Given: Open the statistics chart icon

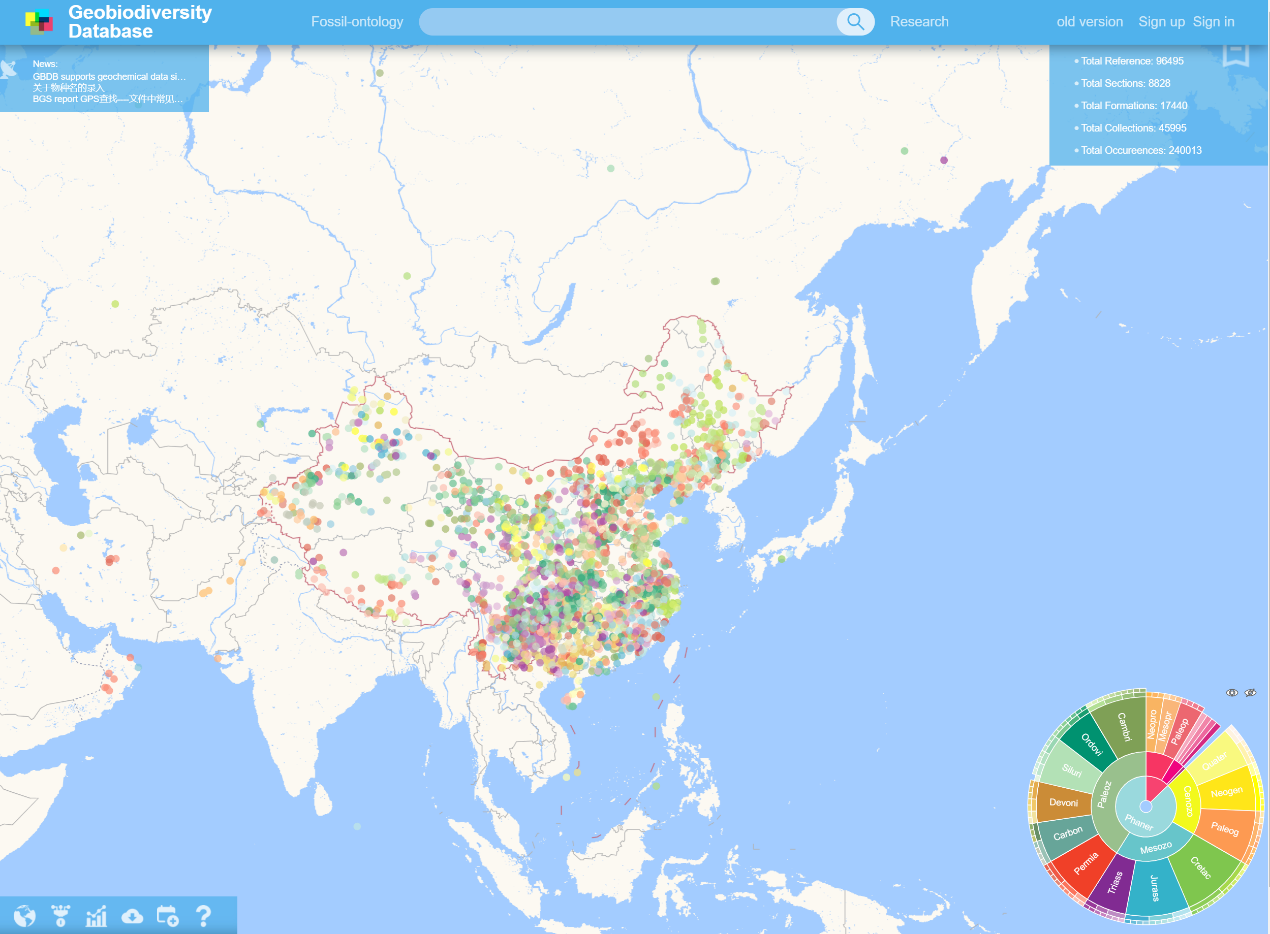Looking at the screenshot, I should [96, 915].
